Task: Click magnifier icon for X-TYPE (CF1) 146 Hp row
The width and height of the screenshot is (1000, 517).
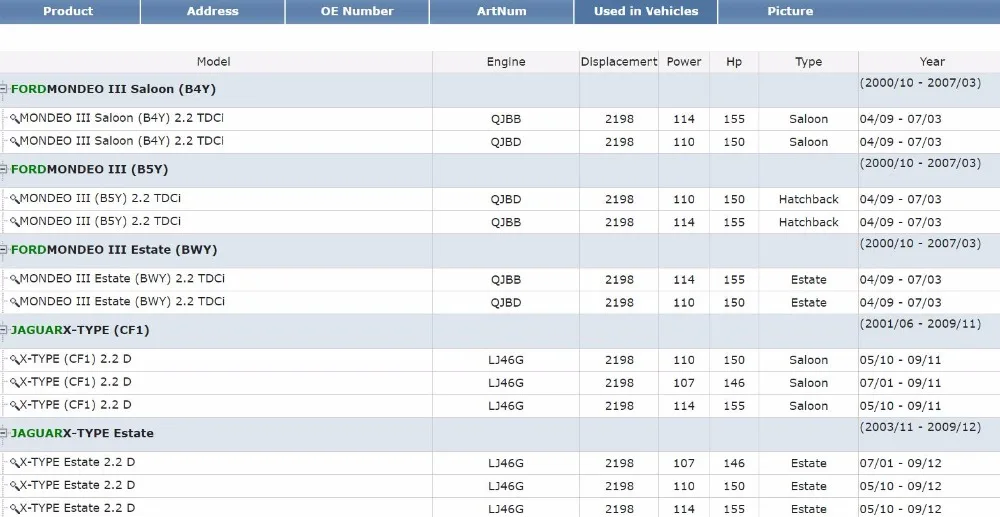Action: pos(15,382)
